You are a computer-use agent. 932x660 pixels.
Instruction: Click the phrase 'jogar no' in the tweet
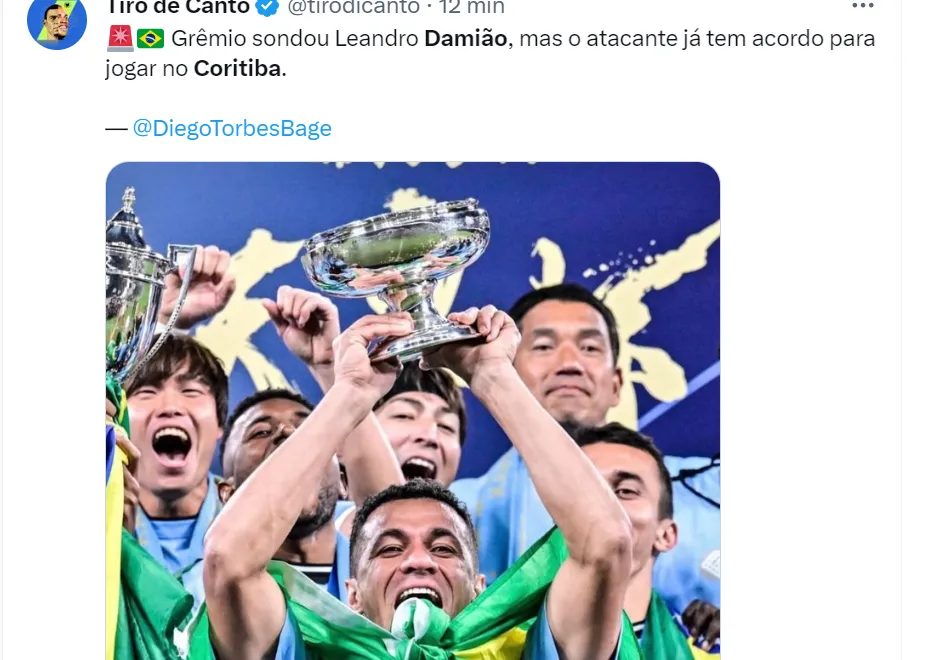click(x=147, y=69)
